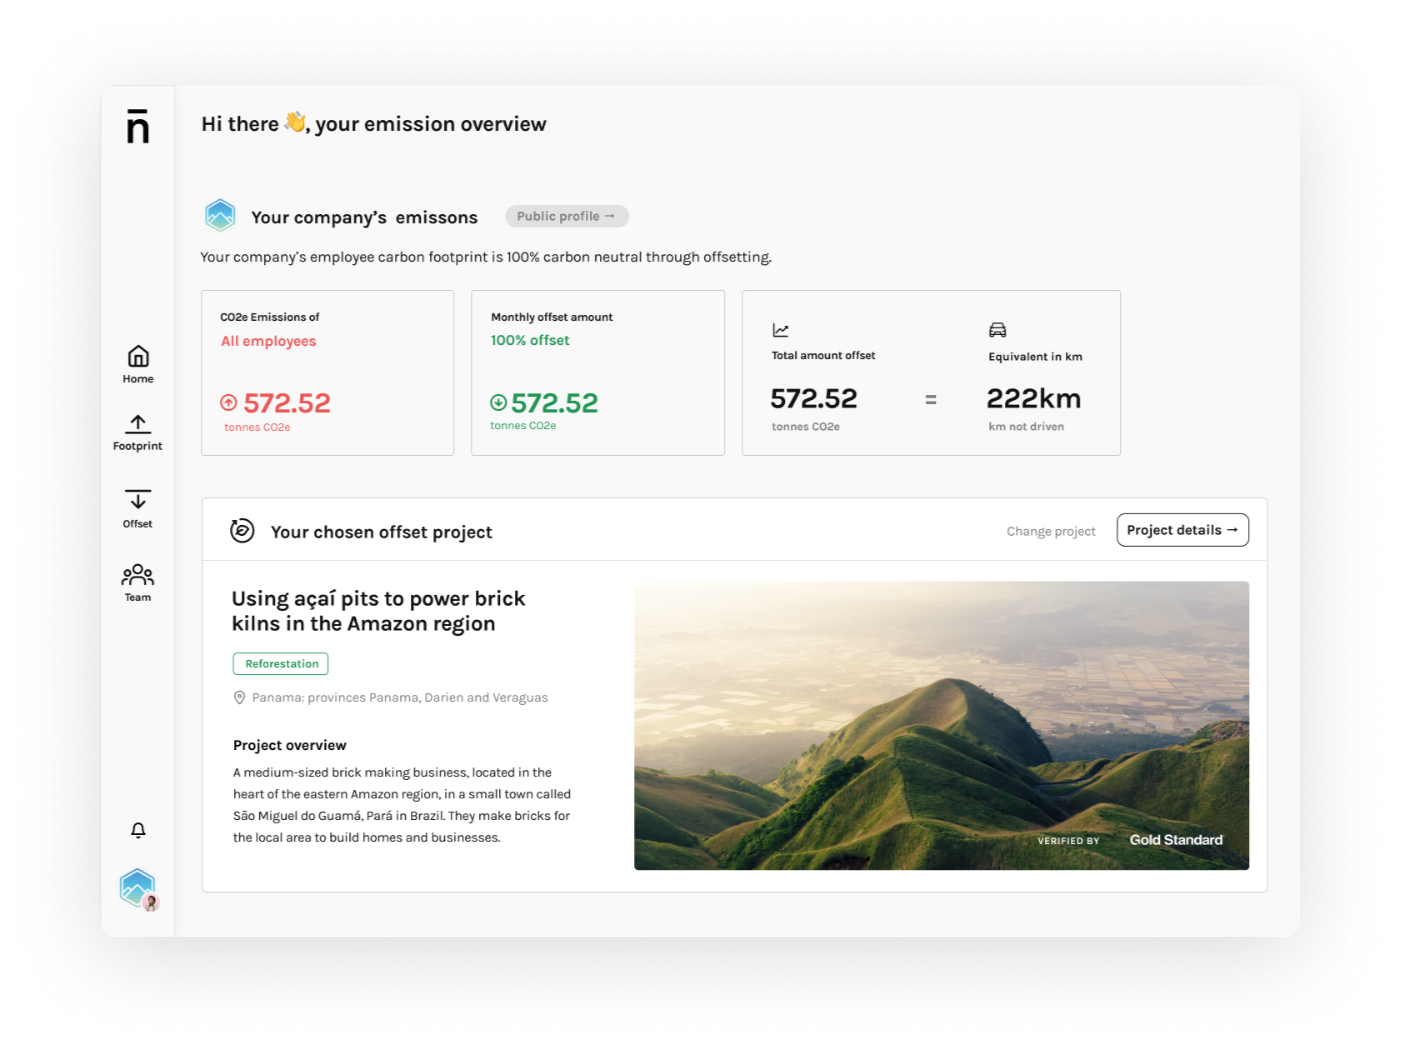The width and height of the screenshot is (1401, 1052).
Task: Open Project details
Action: coord(1182,530)
